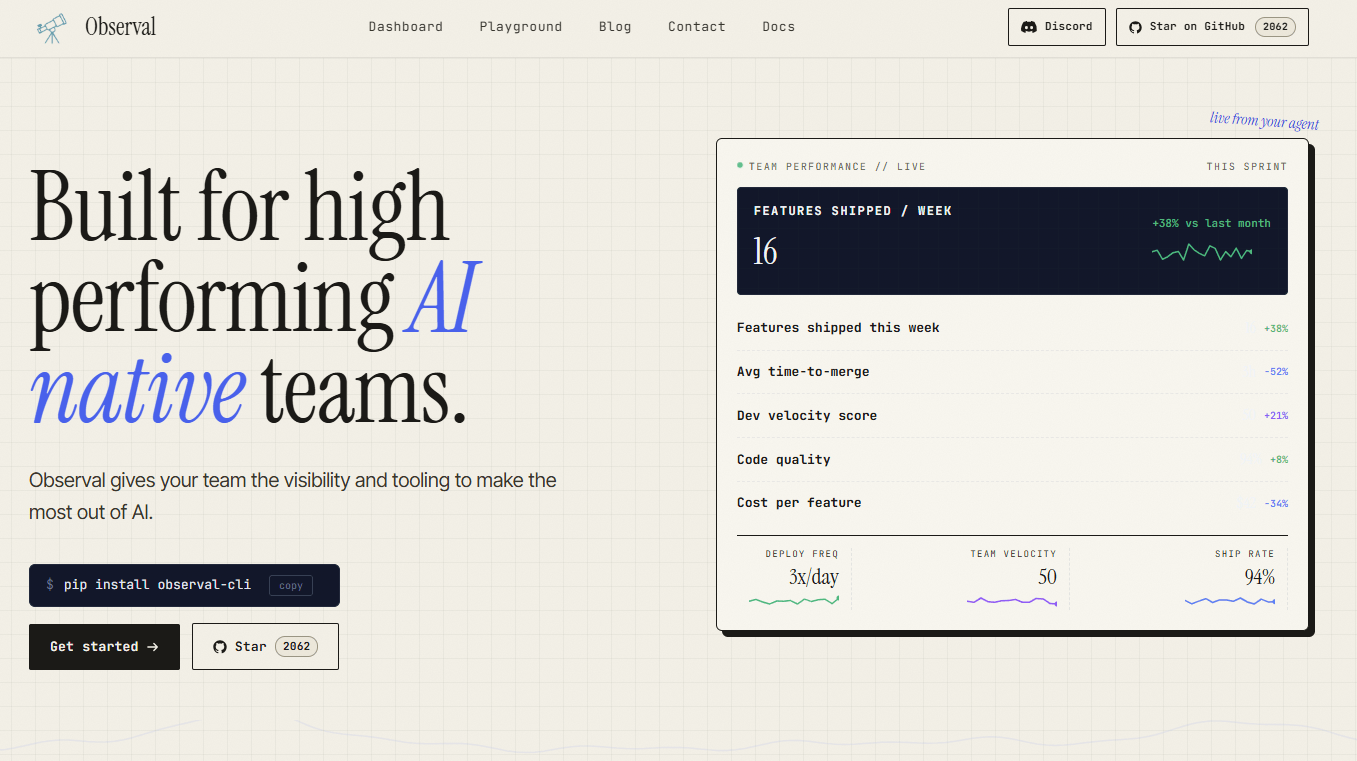The image size is (1357, 761).
Task: Click the +21% value
Action: click(1275, 416)
